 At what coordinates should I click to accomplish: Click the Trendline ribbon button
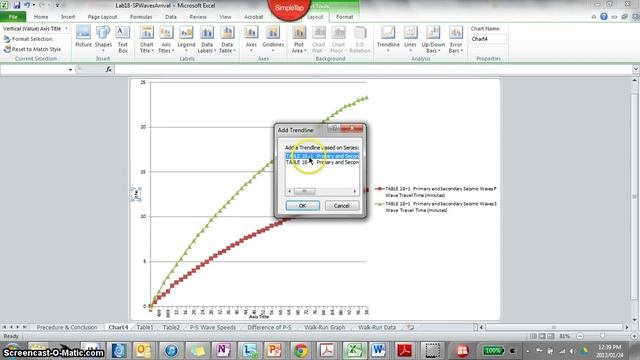(388, 38)
